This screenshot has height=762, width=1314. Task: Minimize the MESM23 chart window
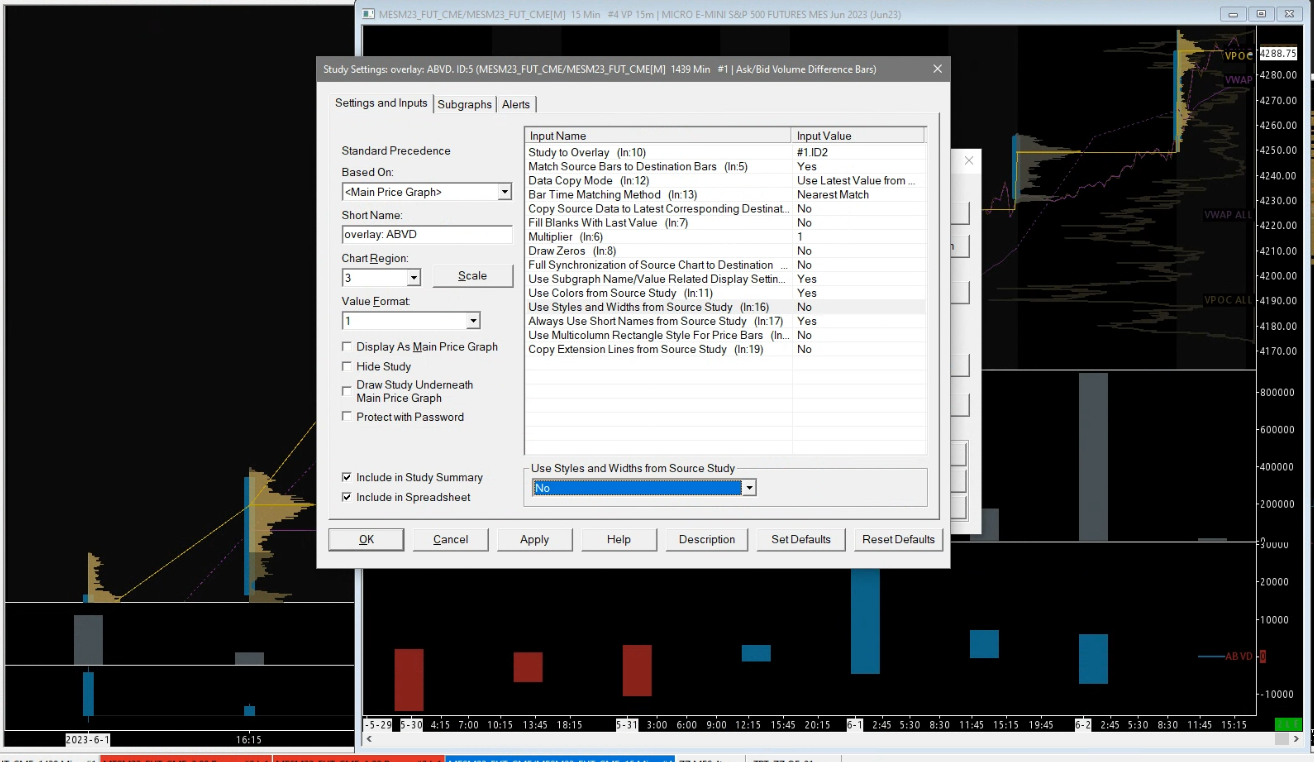point(1236,13)
